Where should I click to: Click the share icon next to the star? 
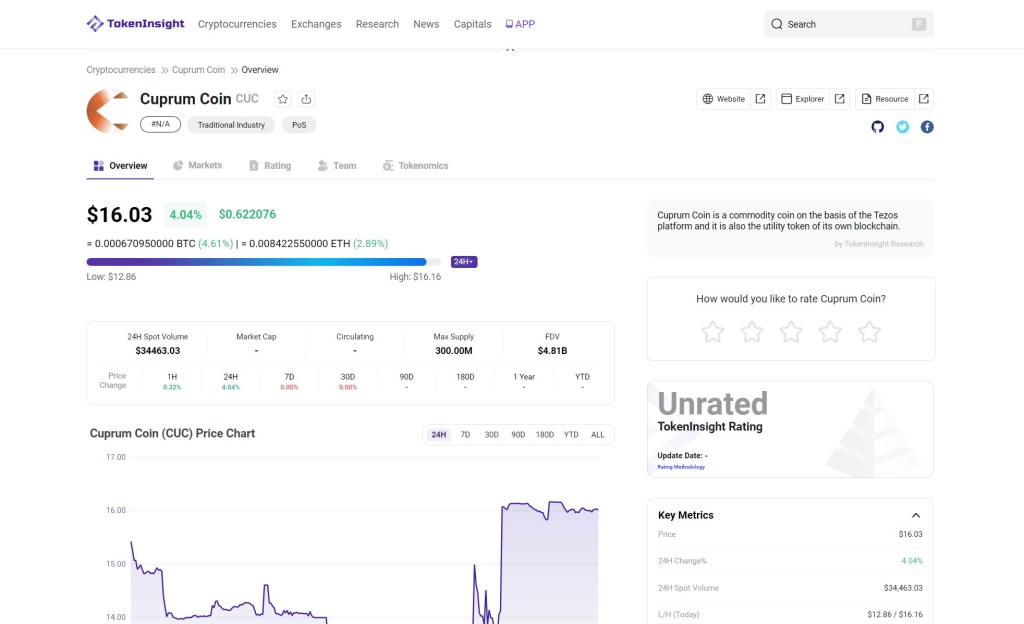pyautogui.click(x=306, y=99)
